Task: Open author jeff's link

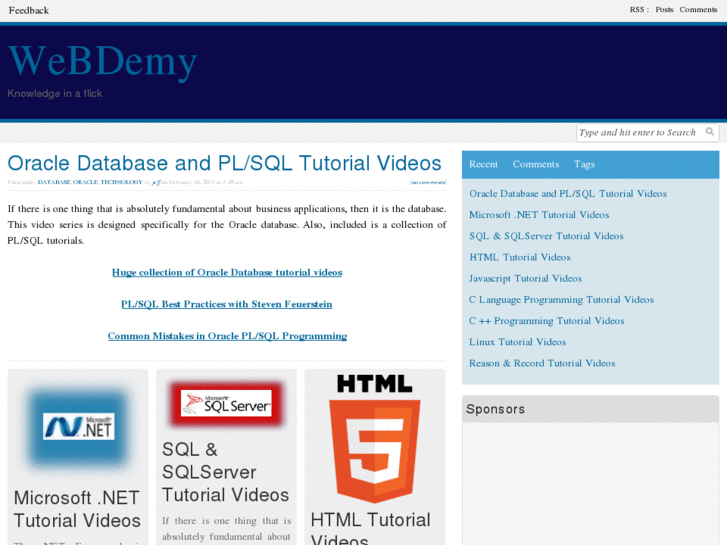Action: (x=156, y=182)
